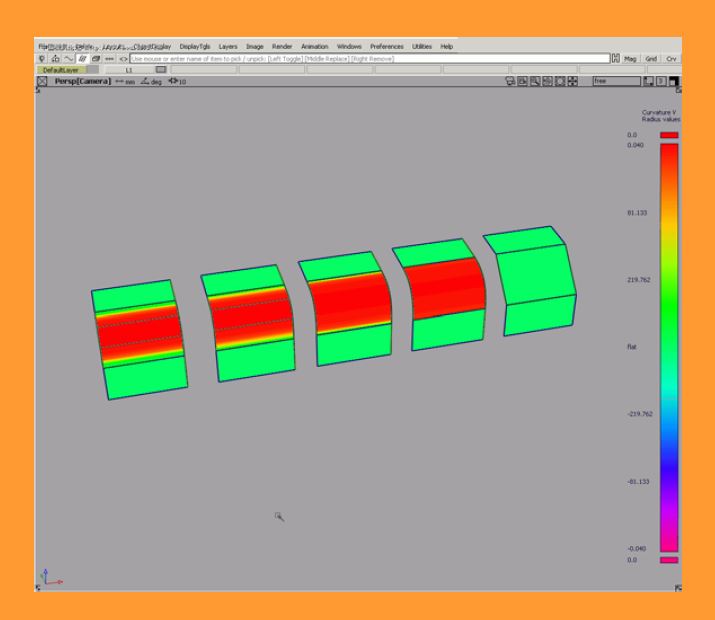This screenshot has width=715, height=620.
Task: Click the four-arrows maximize view icon
Action: pos(573,81)
